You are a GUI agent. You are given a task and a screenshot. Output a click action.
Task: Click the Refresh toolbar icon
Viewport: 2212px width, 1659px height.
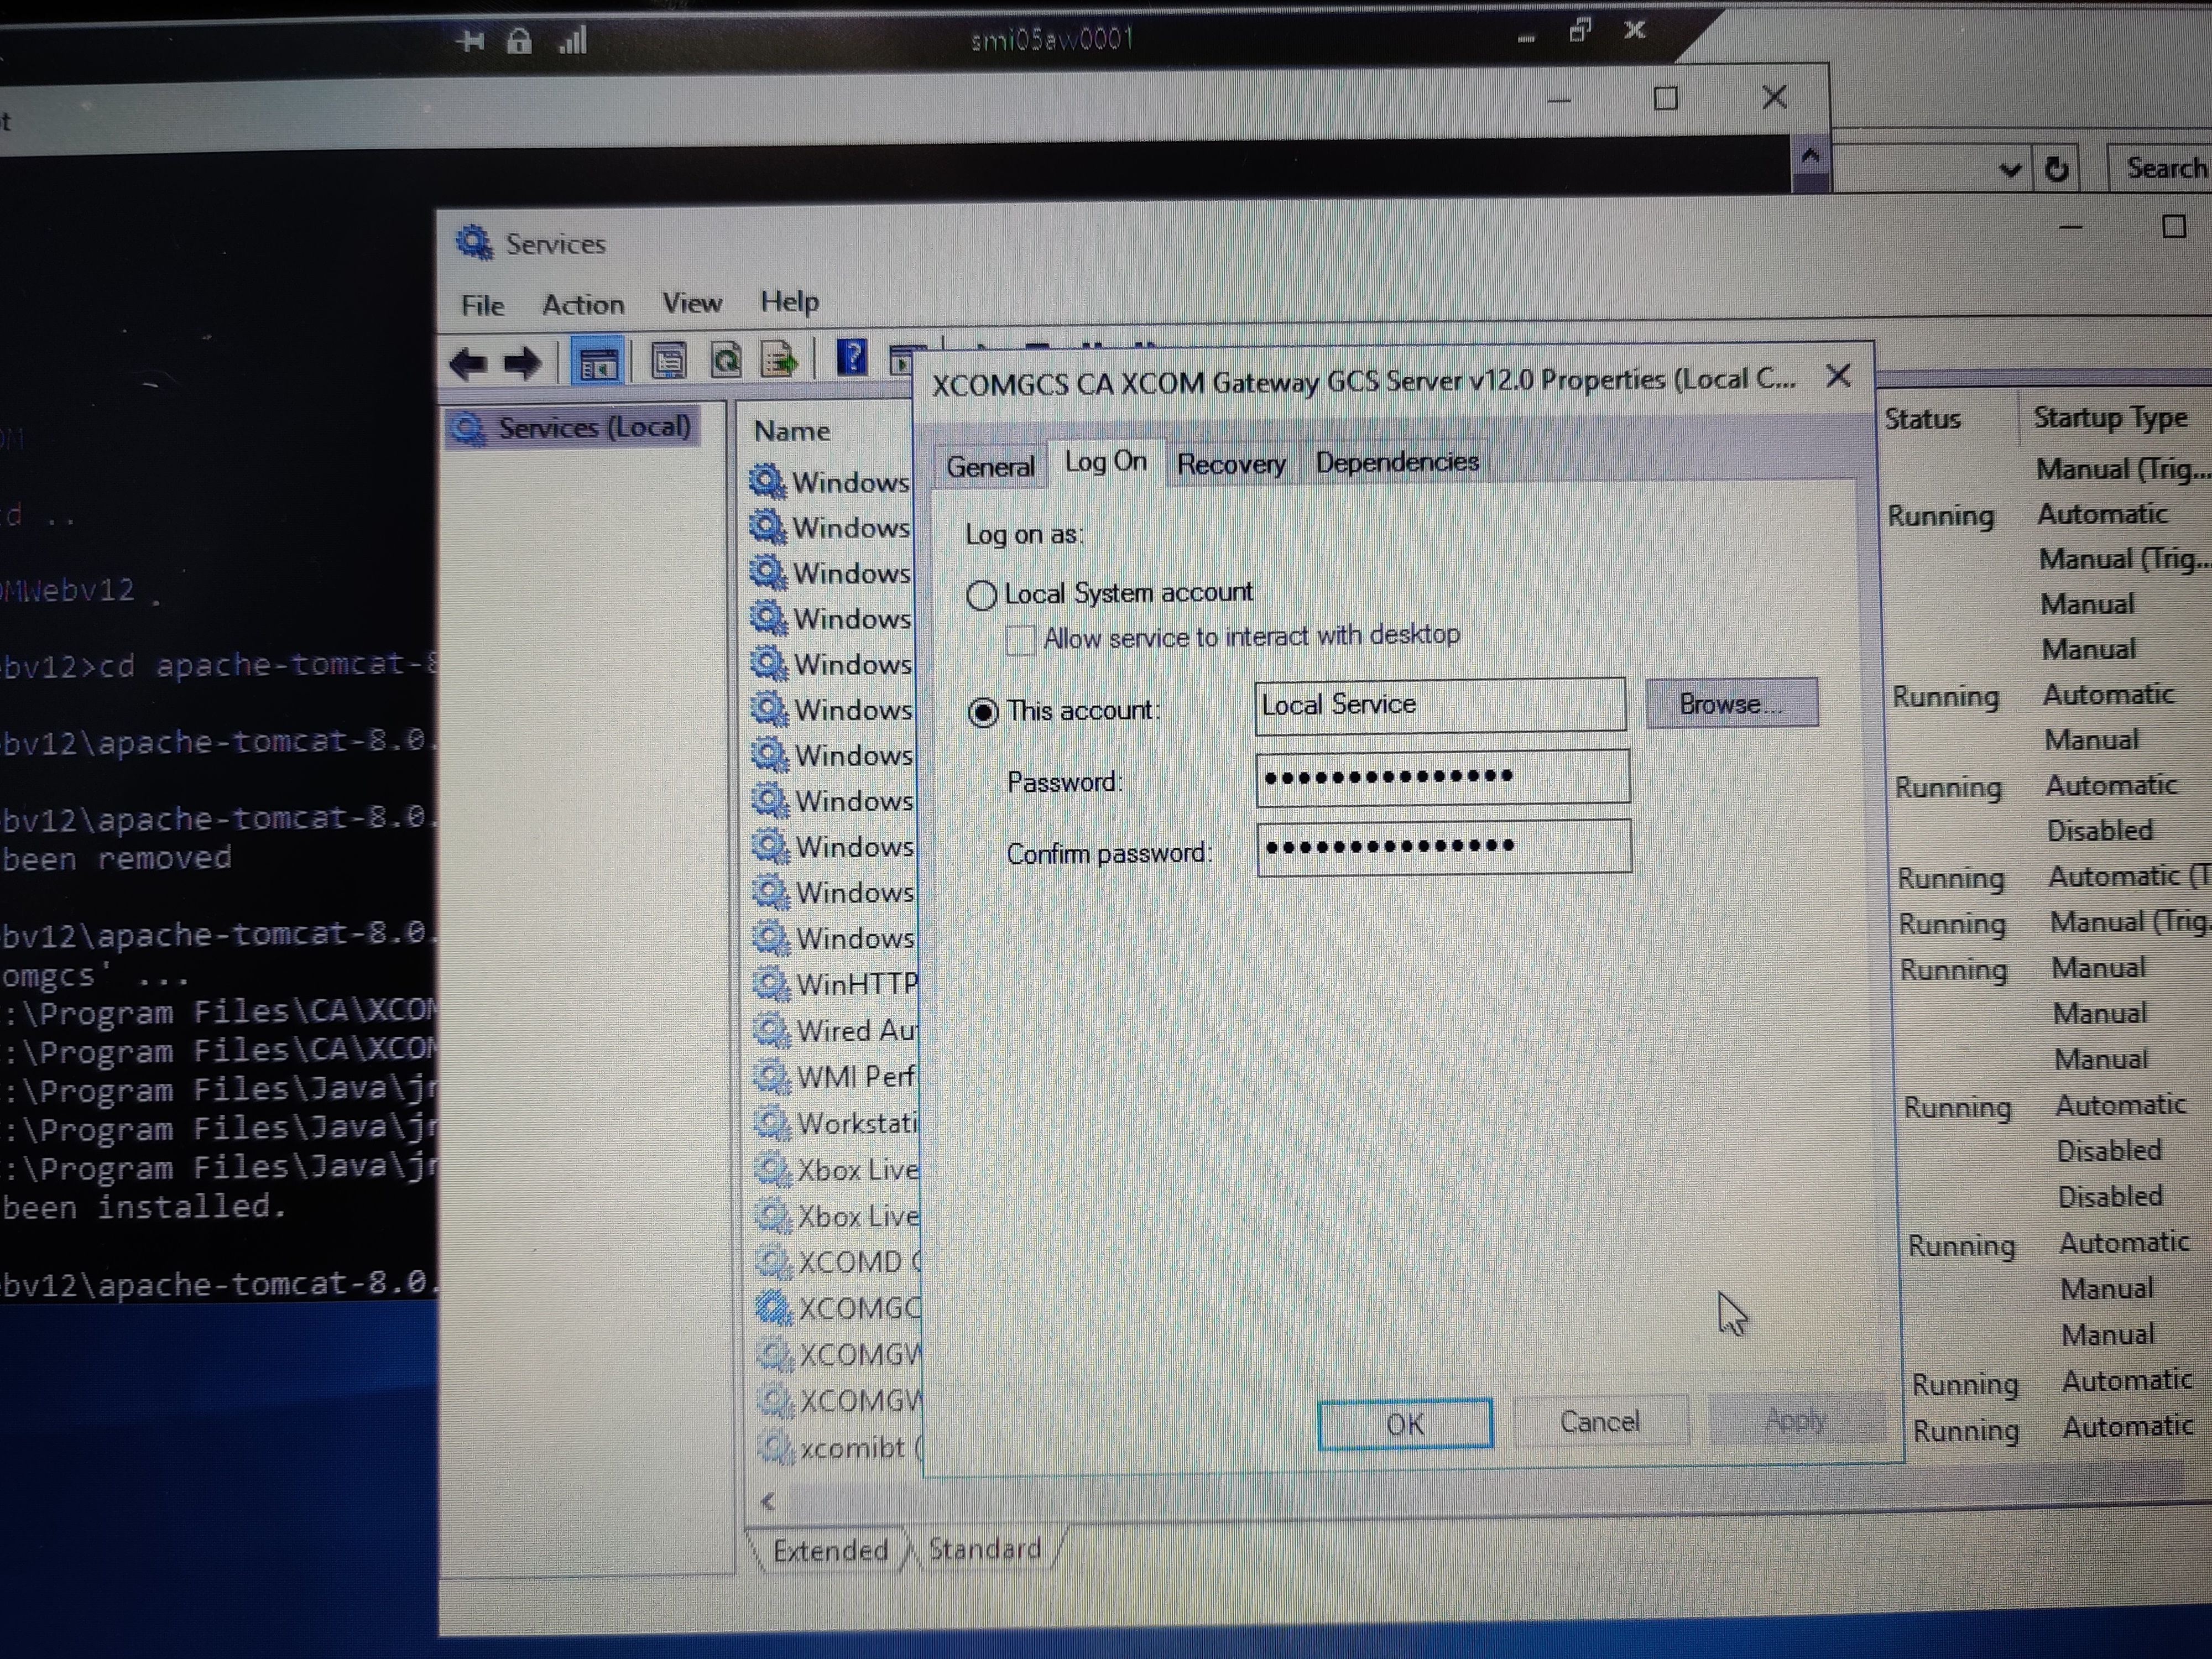(x=726, y=360)
